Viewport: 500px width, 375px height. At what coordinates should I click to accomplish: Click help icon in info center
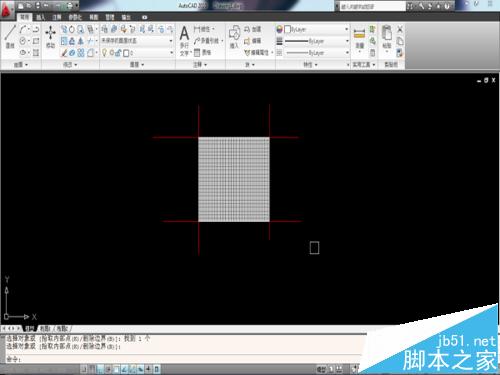pyautogui.click(x=447, y=6)
